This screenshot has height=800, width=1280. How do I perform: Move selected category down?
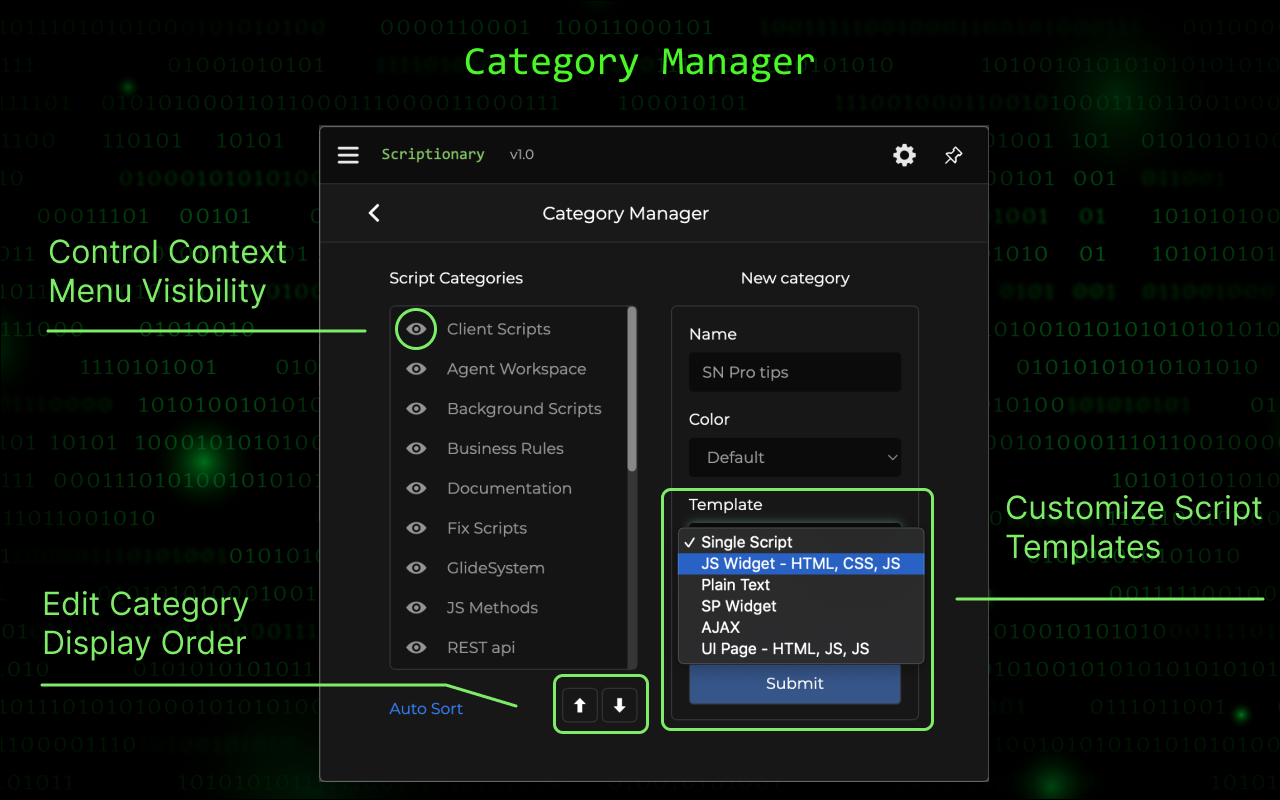point(620,705)
